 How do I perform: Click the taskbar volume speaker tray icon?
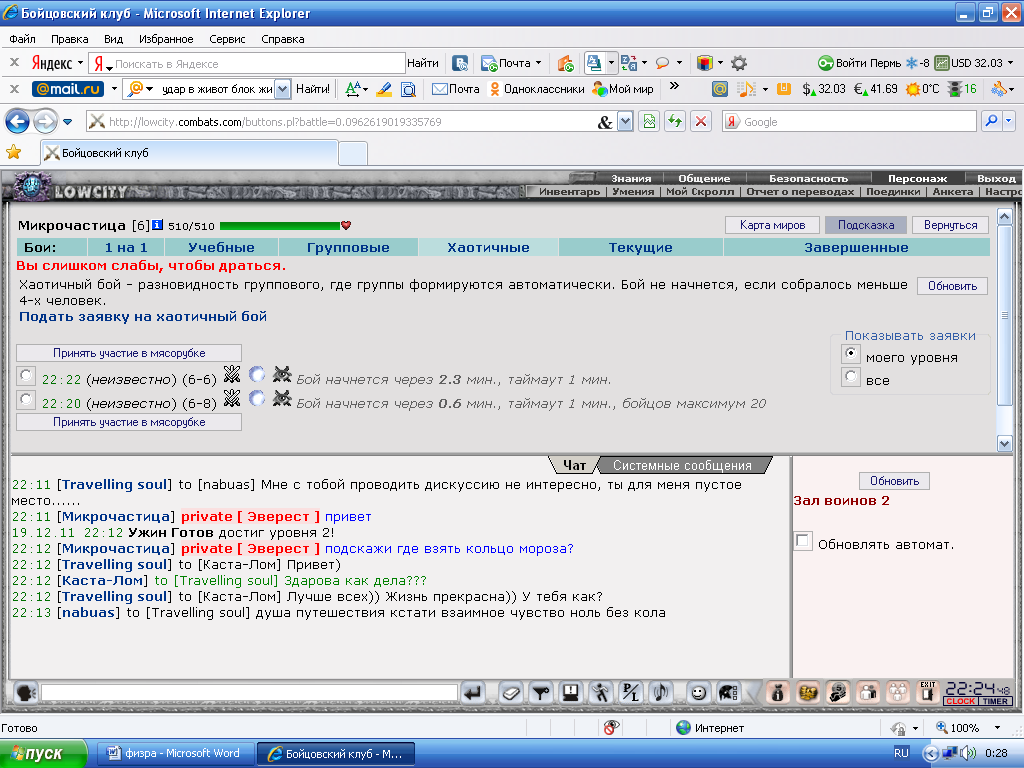coord(966,753)
